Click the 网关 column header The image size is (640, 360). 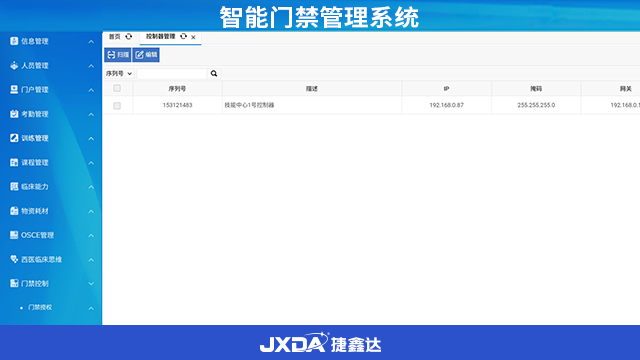point(611,89)
